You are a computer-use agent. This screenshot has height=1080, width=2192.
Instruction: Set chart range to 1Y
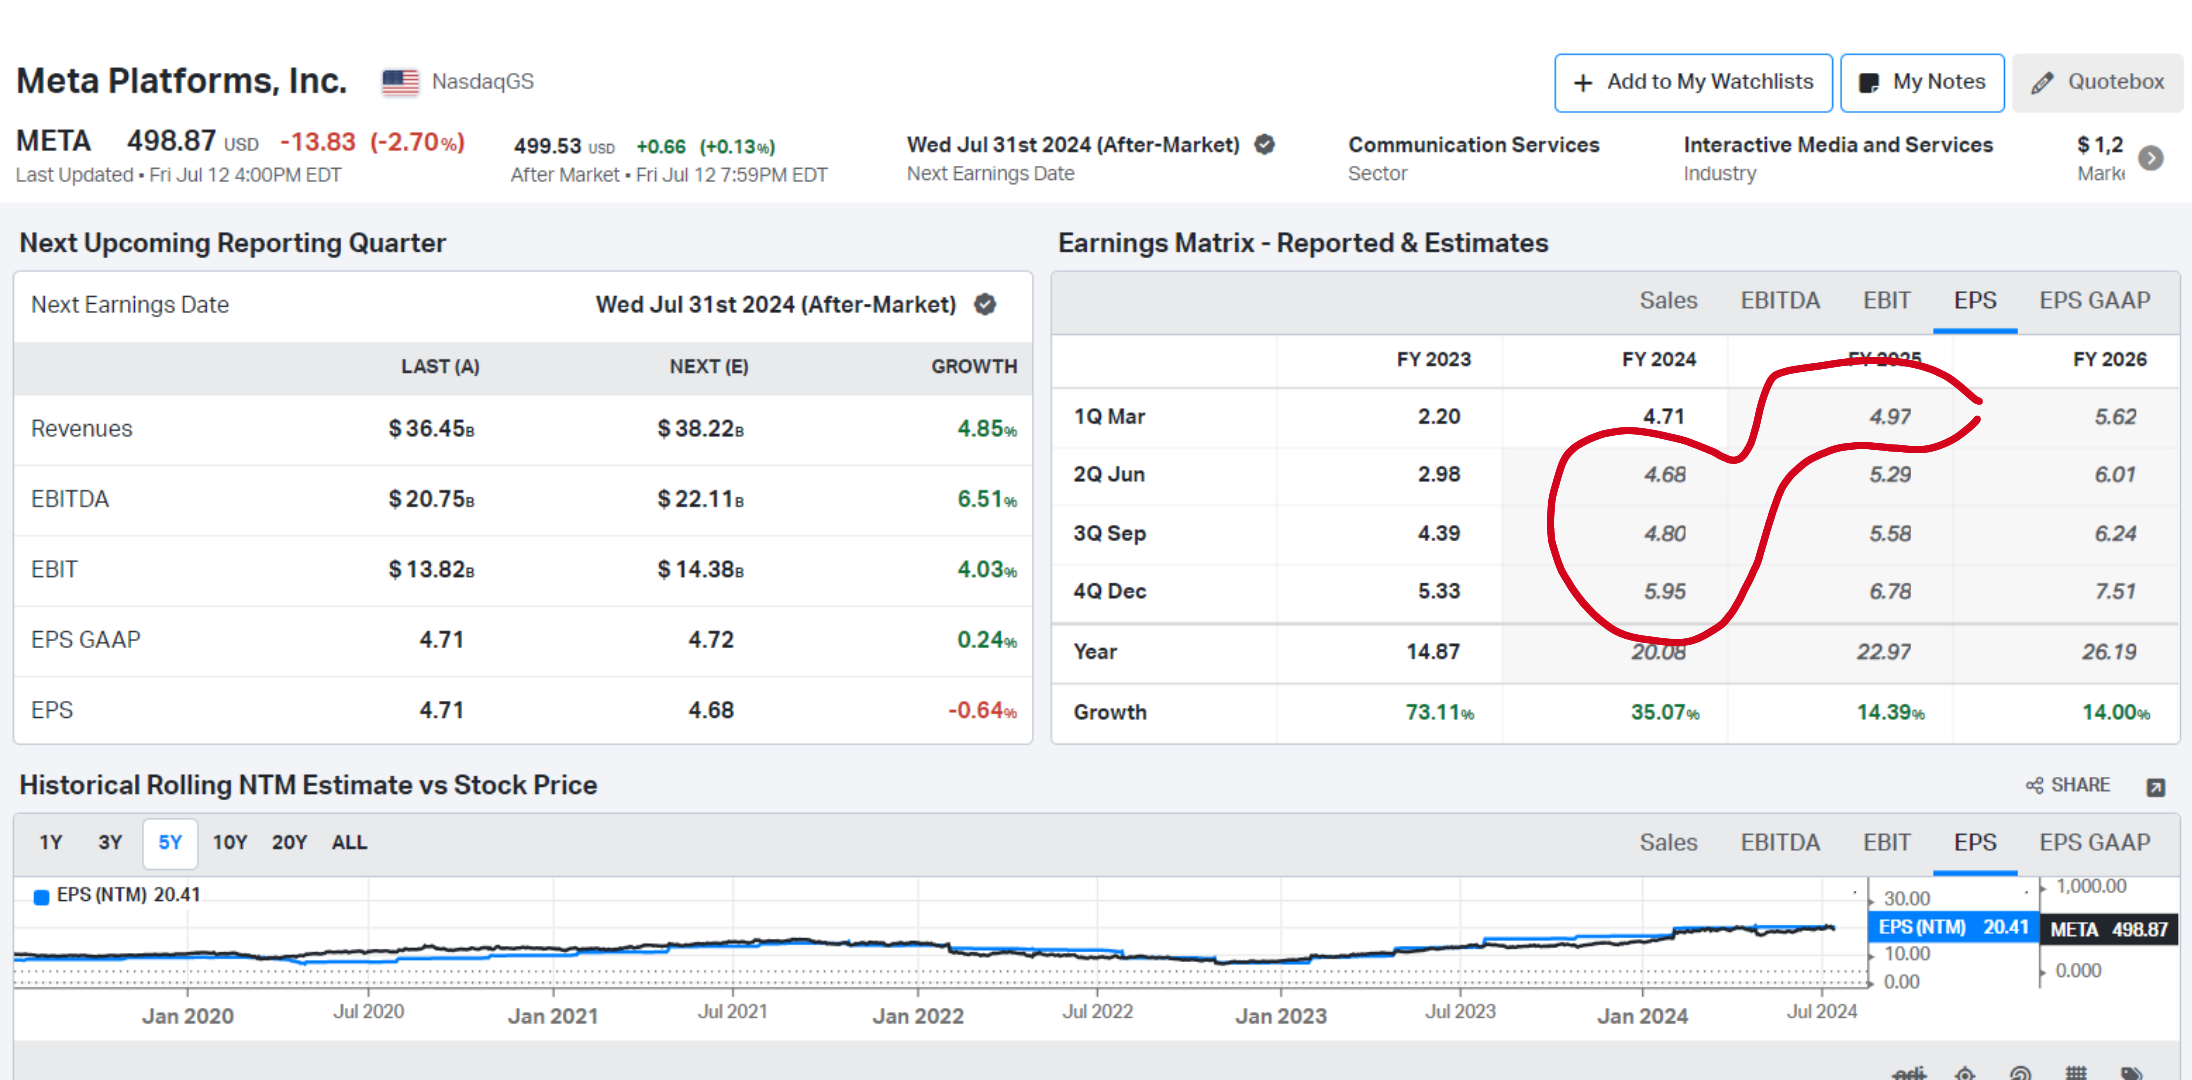tap(51, 843)
